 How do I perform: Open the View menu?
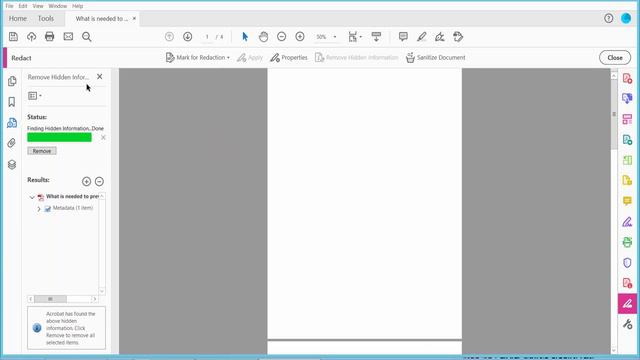[x=38, y=6]
